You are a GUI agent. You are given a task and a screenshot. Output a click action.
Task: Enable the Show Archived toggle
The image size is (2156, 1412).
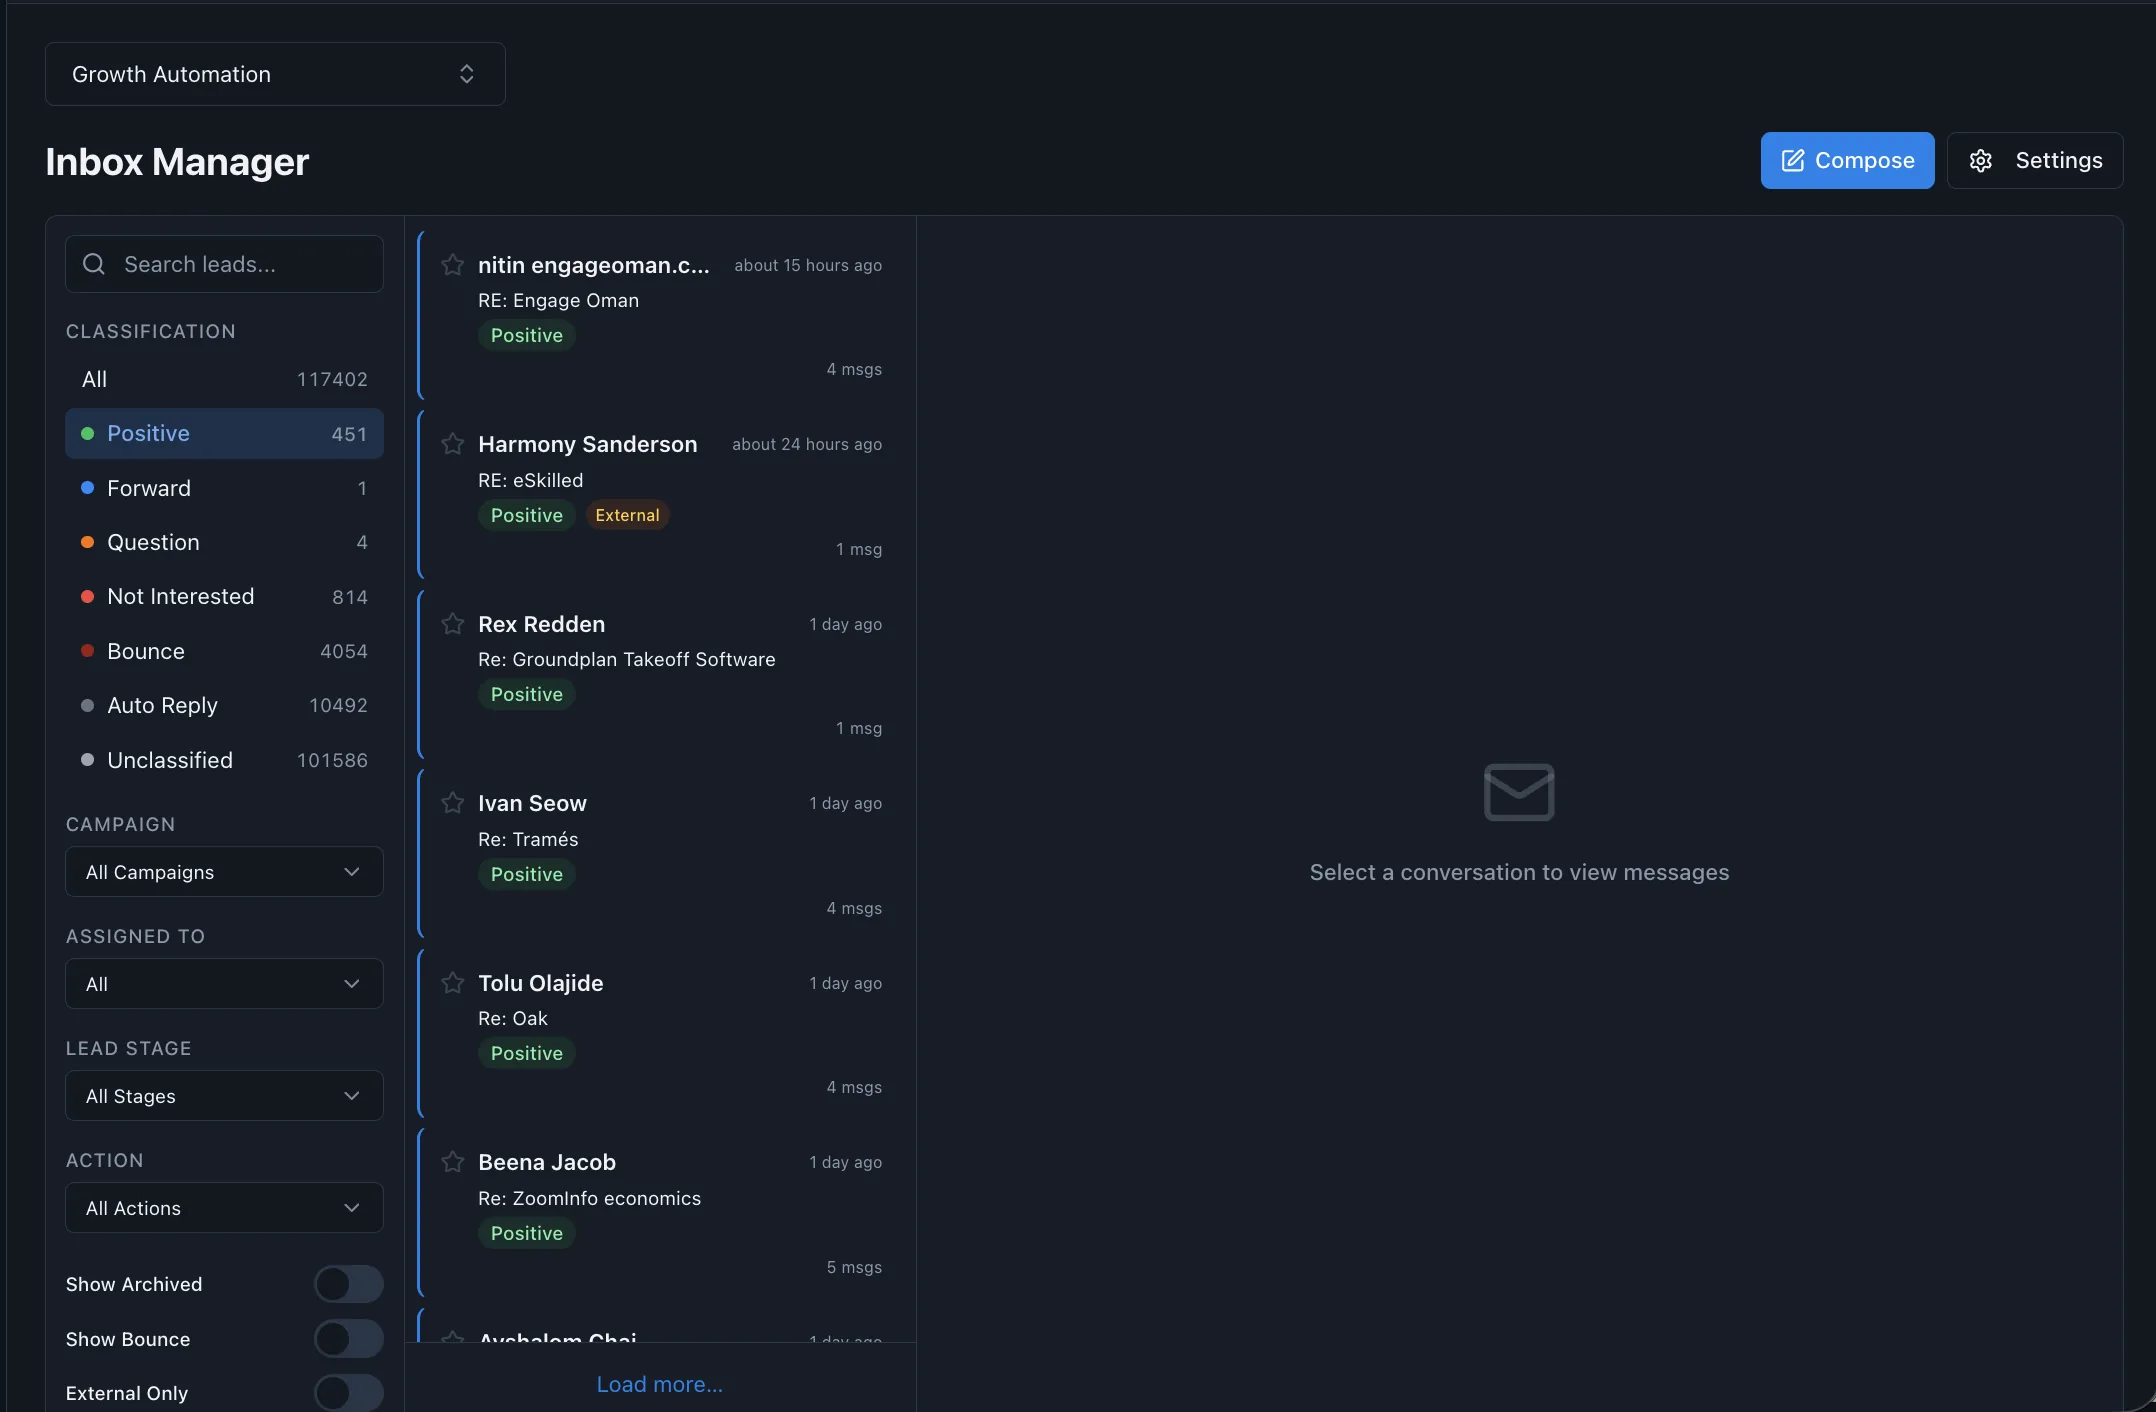pos(348,1284)
